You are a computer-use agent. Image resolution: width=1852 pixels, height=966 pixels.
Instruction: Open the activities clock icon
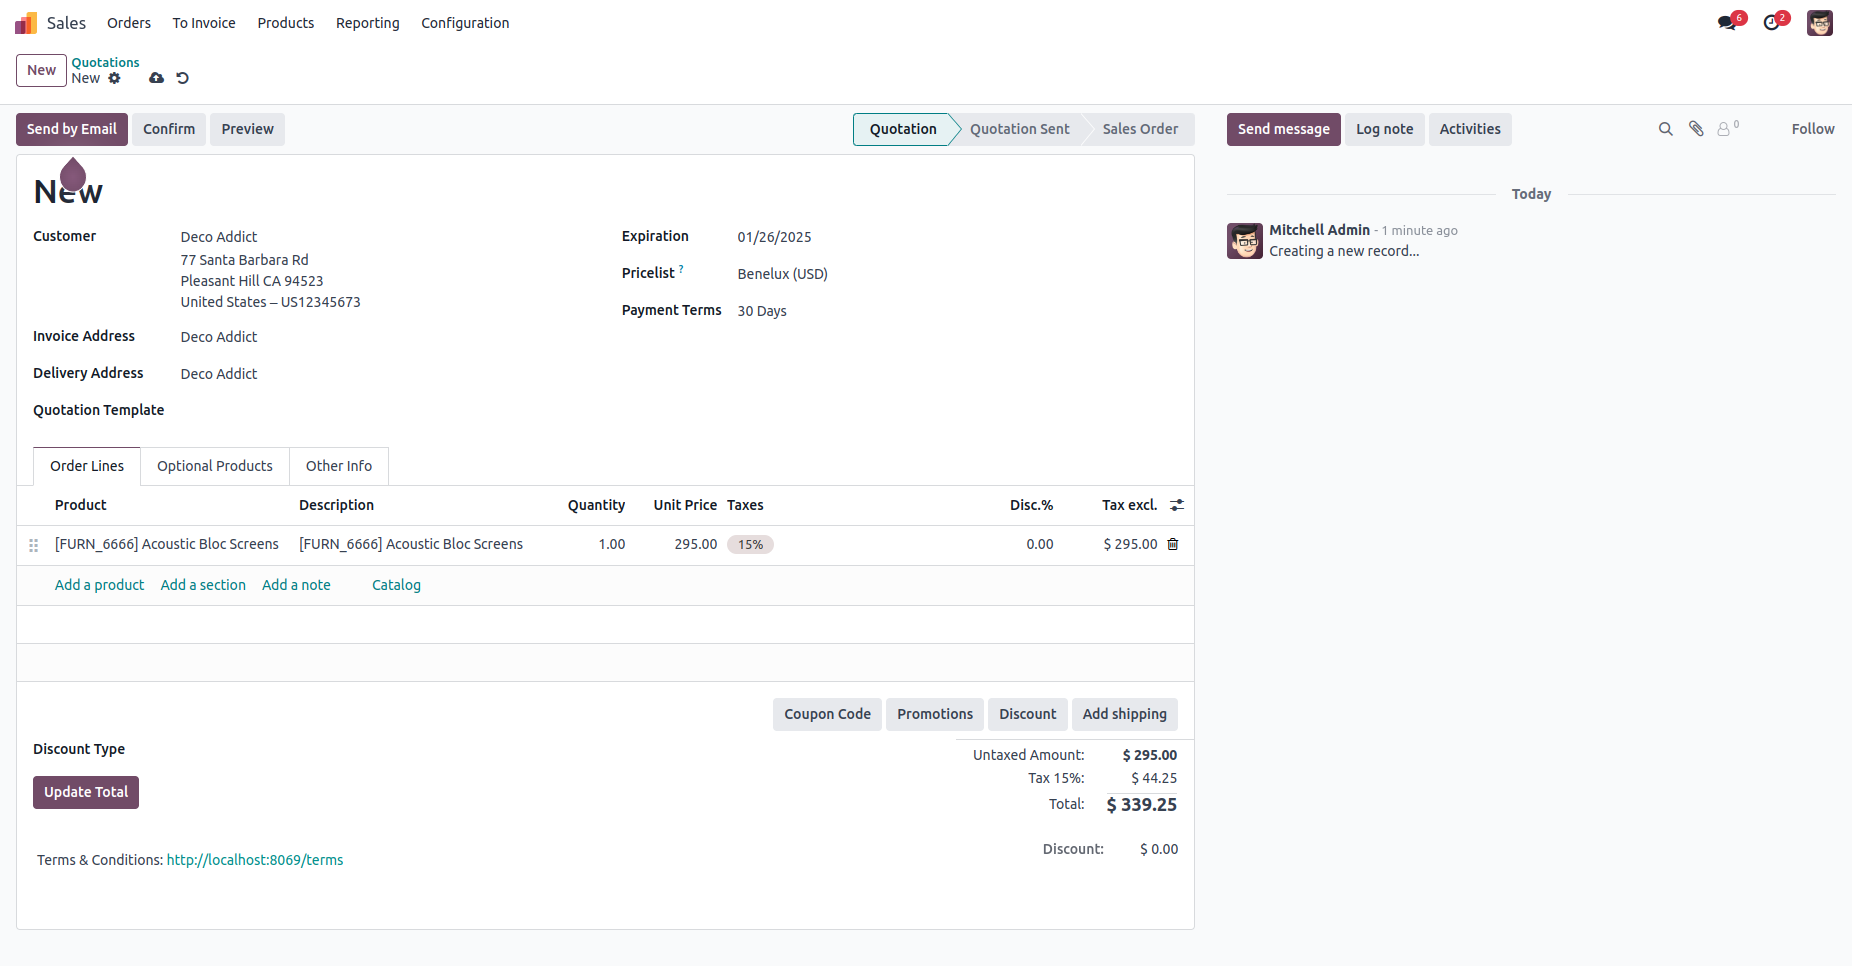(x=1771, y=22)
